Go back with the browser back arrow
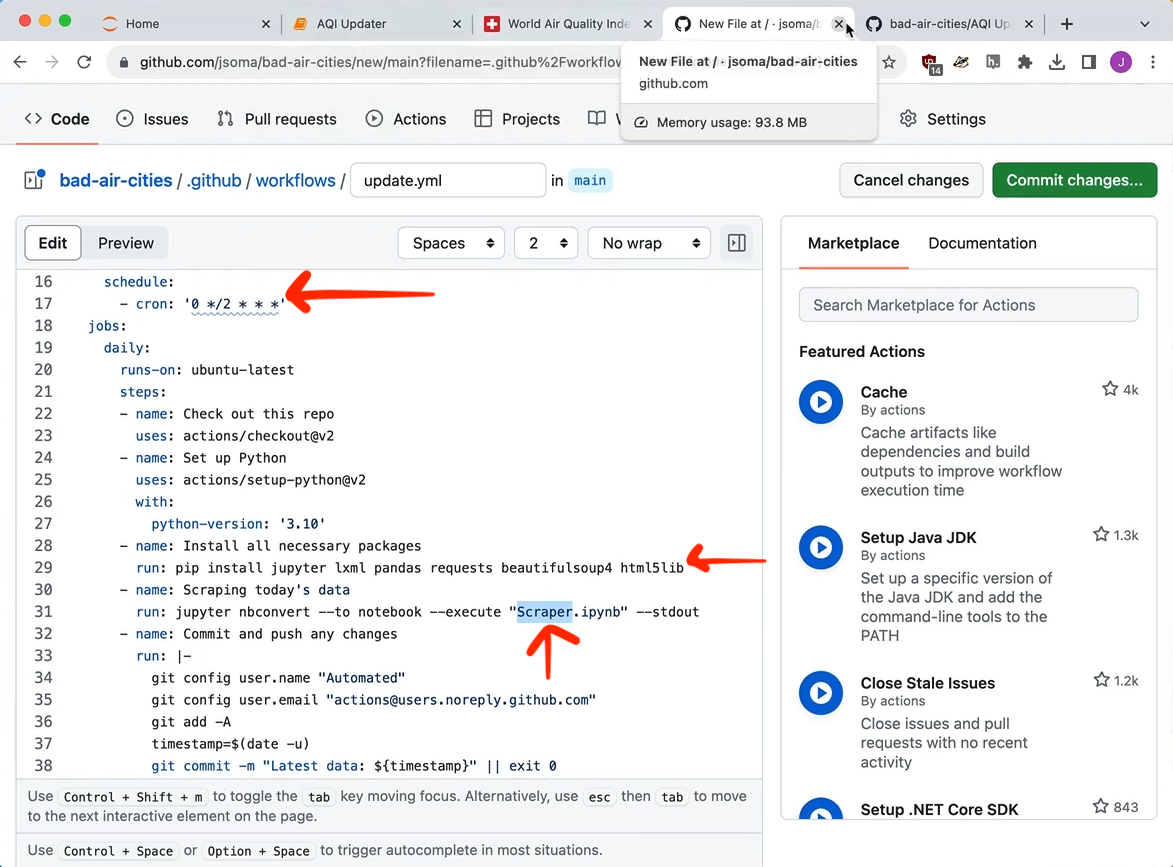The height and width of the screenshot is (867, 1173). click(x=20, y=62)
